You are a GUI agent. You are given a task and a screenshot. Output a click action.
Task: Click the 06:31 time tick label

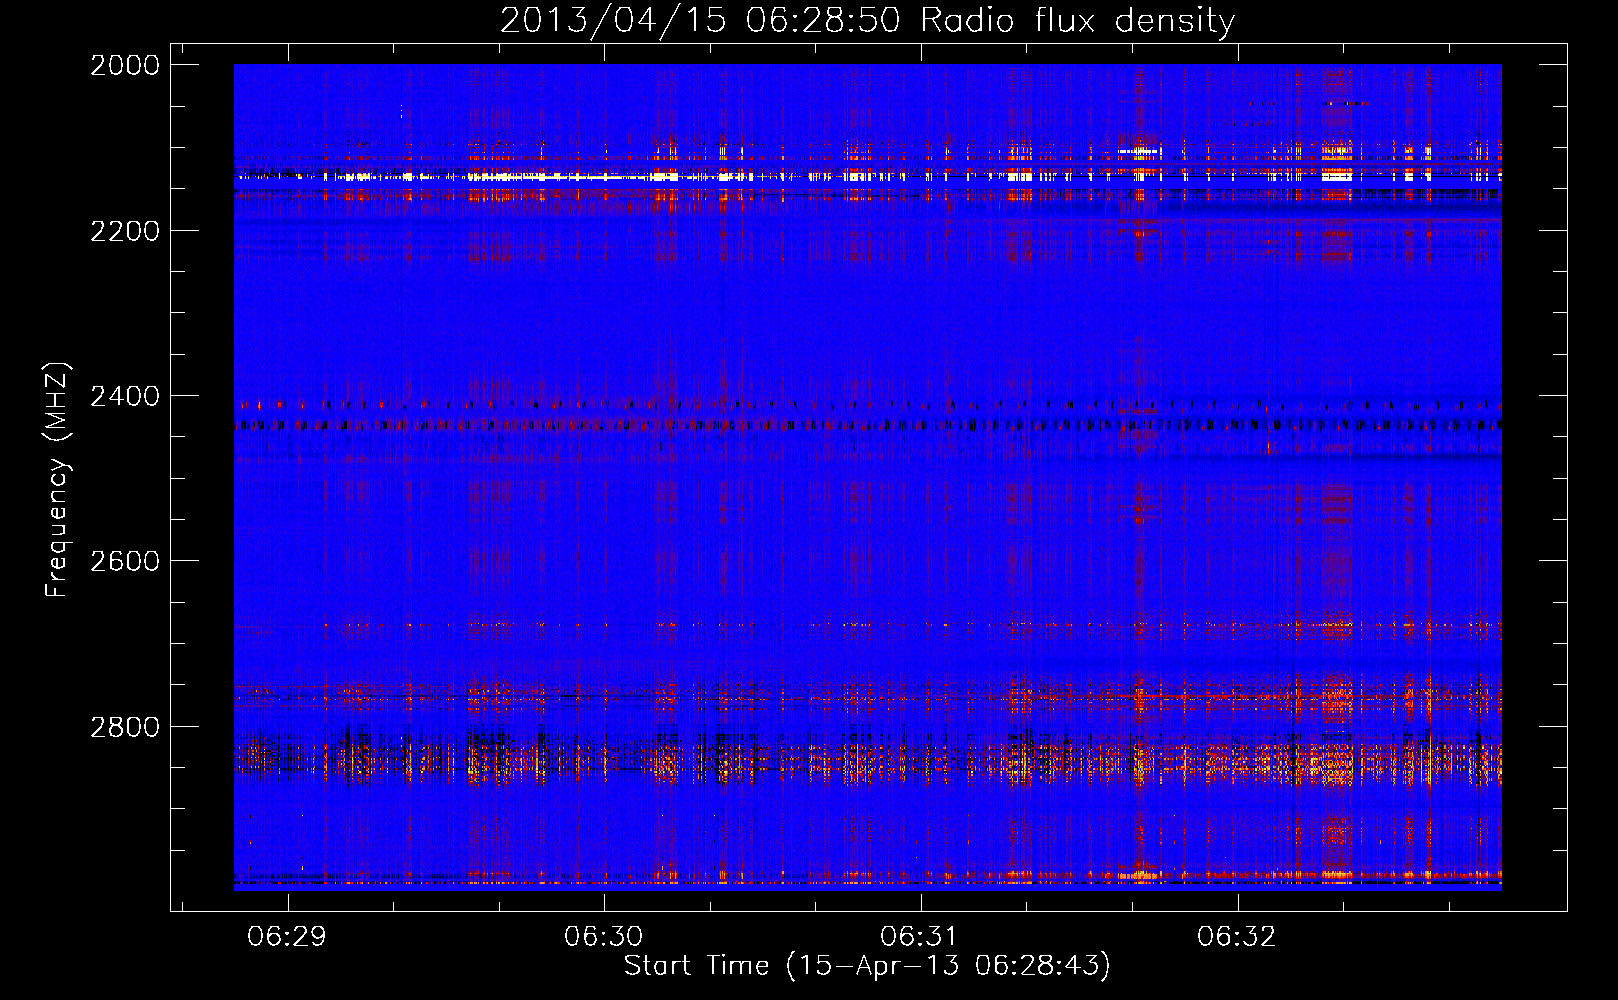pos(920,937)
